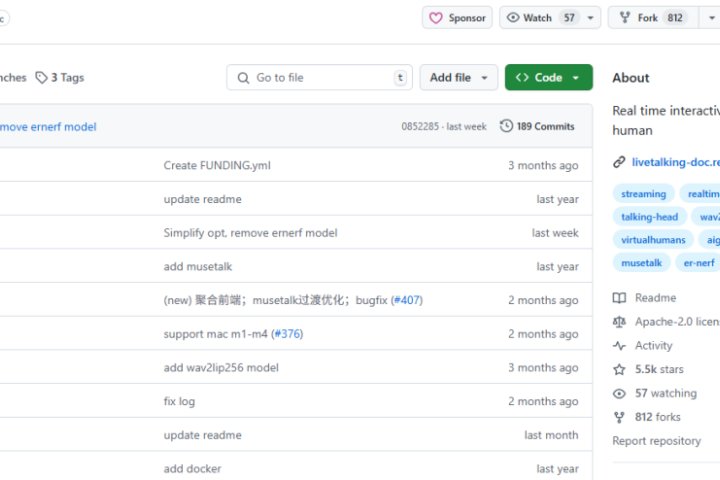
Task: Click the pulse icon beside Activity
Action: [x=619, y=346]
